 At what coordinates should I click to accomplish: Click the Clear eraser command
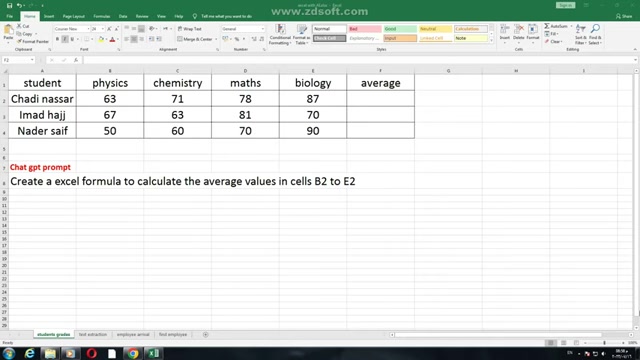click(x=553, y=42)
